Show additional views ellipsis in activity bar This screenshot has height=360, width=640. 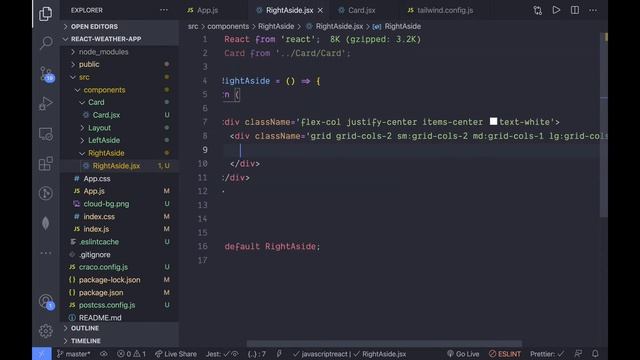46,253
